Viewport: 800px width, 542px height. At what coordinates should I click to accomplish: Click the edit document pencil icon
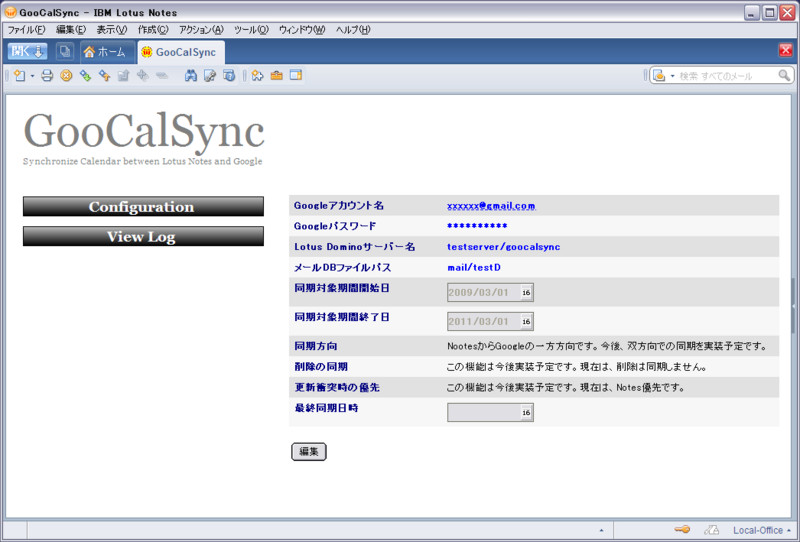click(x=210, y=76)
